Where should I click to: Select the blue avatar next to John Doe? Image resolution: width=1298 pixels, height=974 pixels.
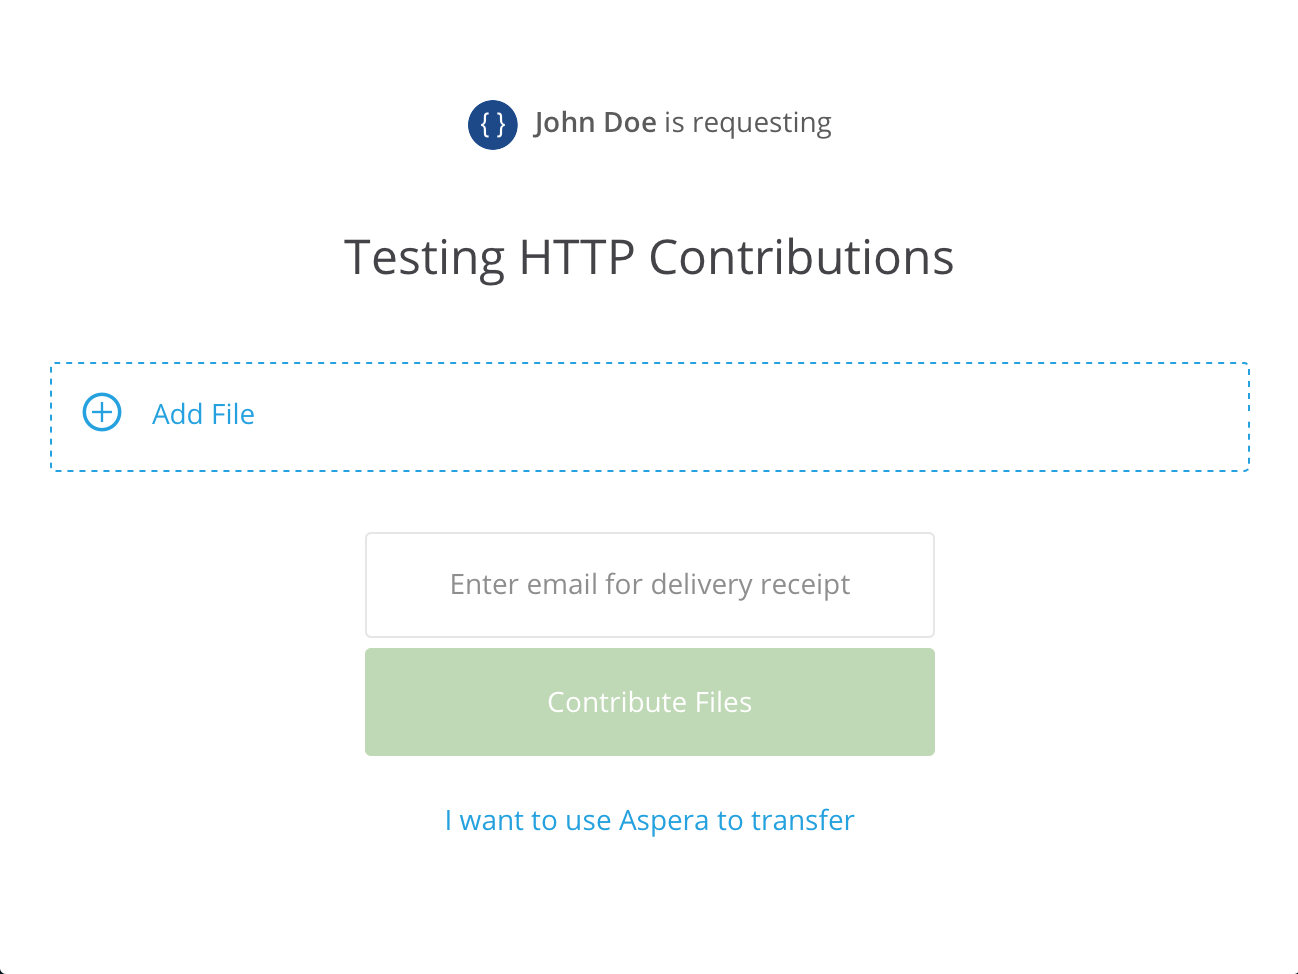tap(492, 125)
